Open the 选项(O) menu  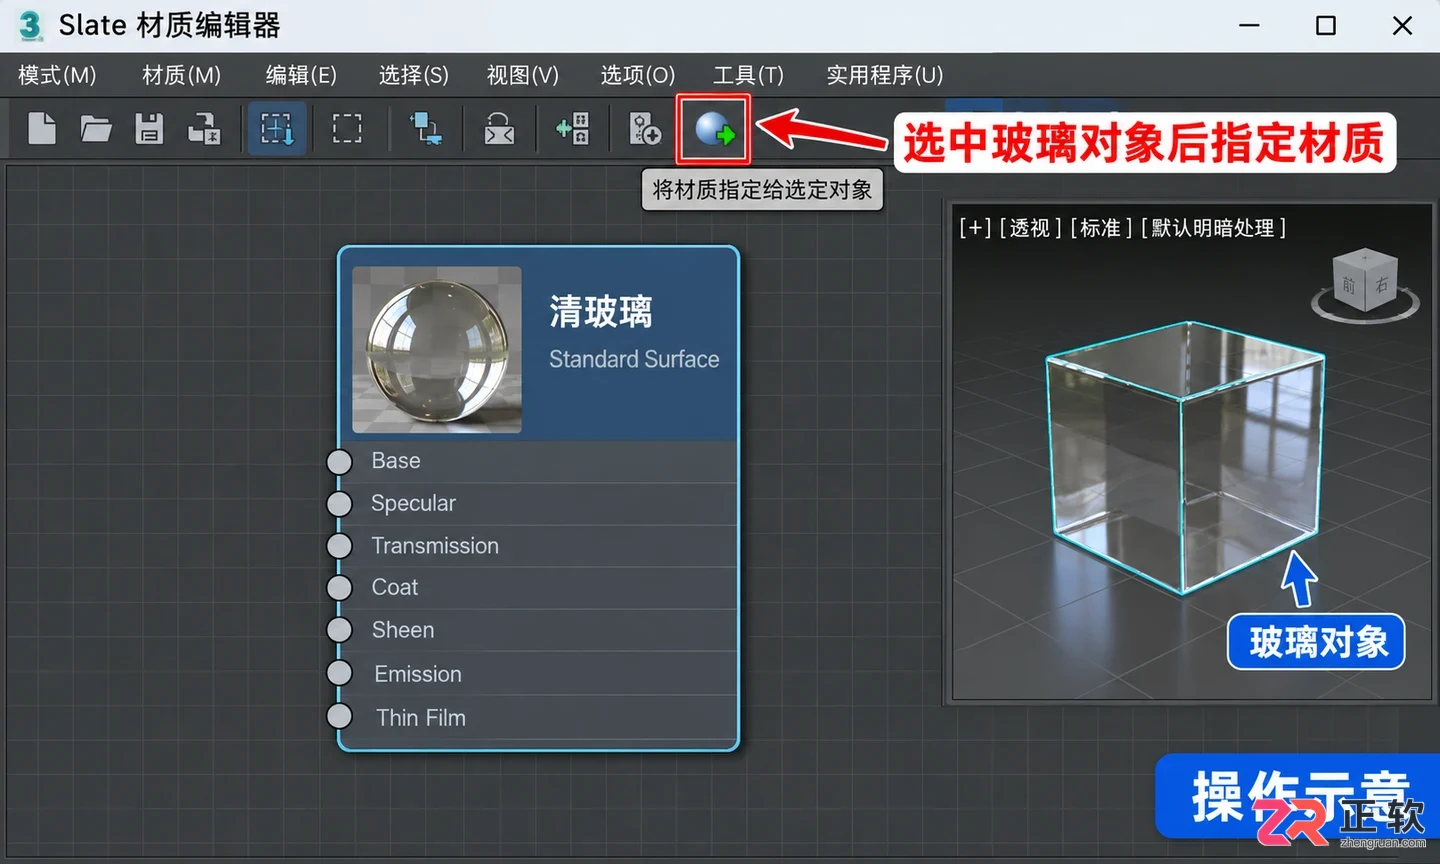[638, 75]
